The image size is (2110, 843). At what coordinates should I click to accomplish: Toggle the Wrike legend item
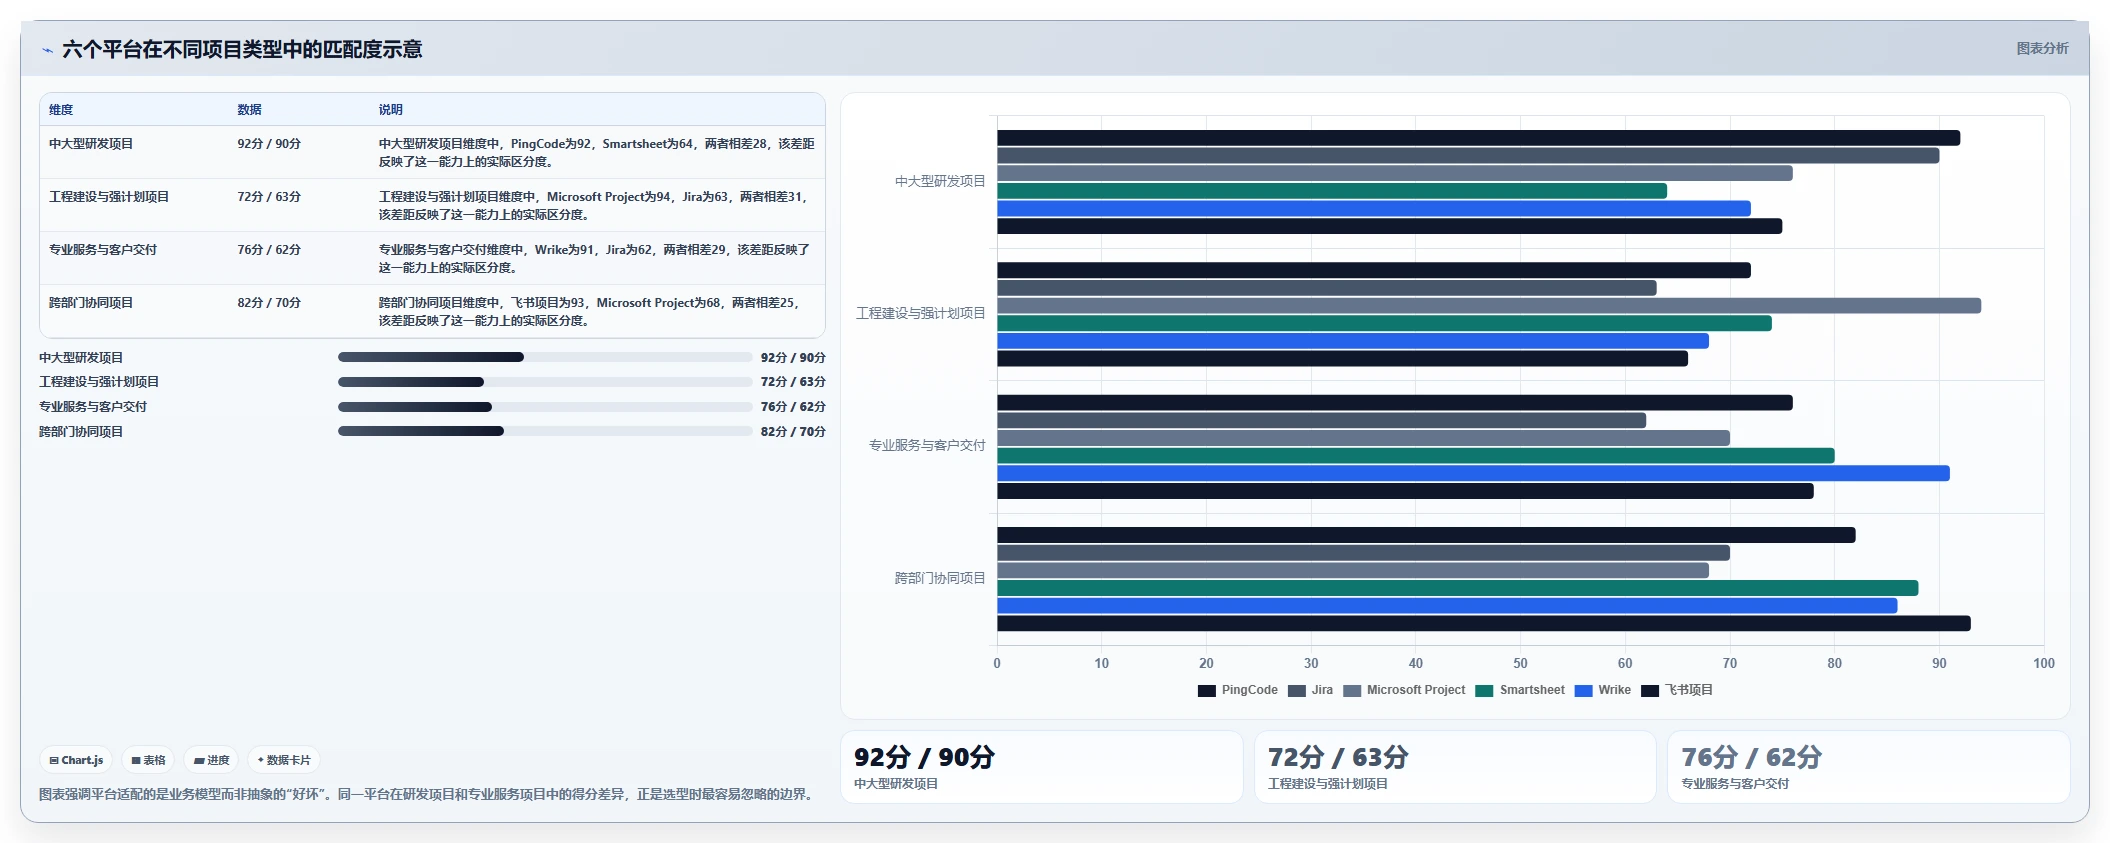click(1602, 690)
